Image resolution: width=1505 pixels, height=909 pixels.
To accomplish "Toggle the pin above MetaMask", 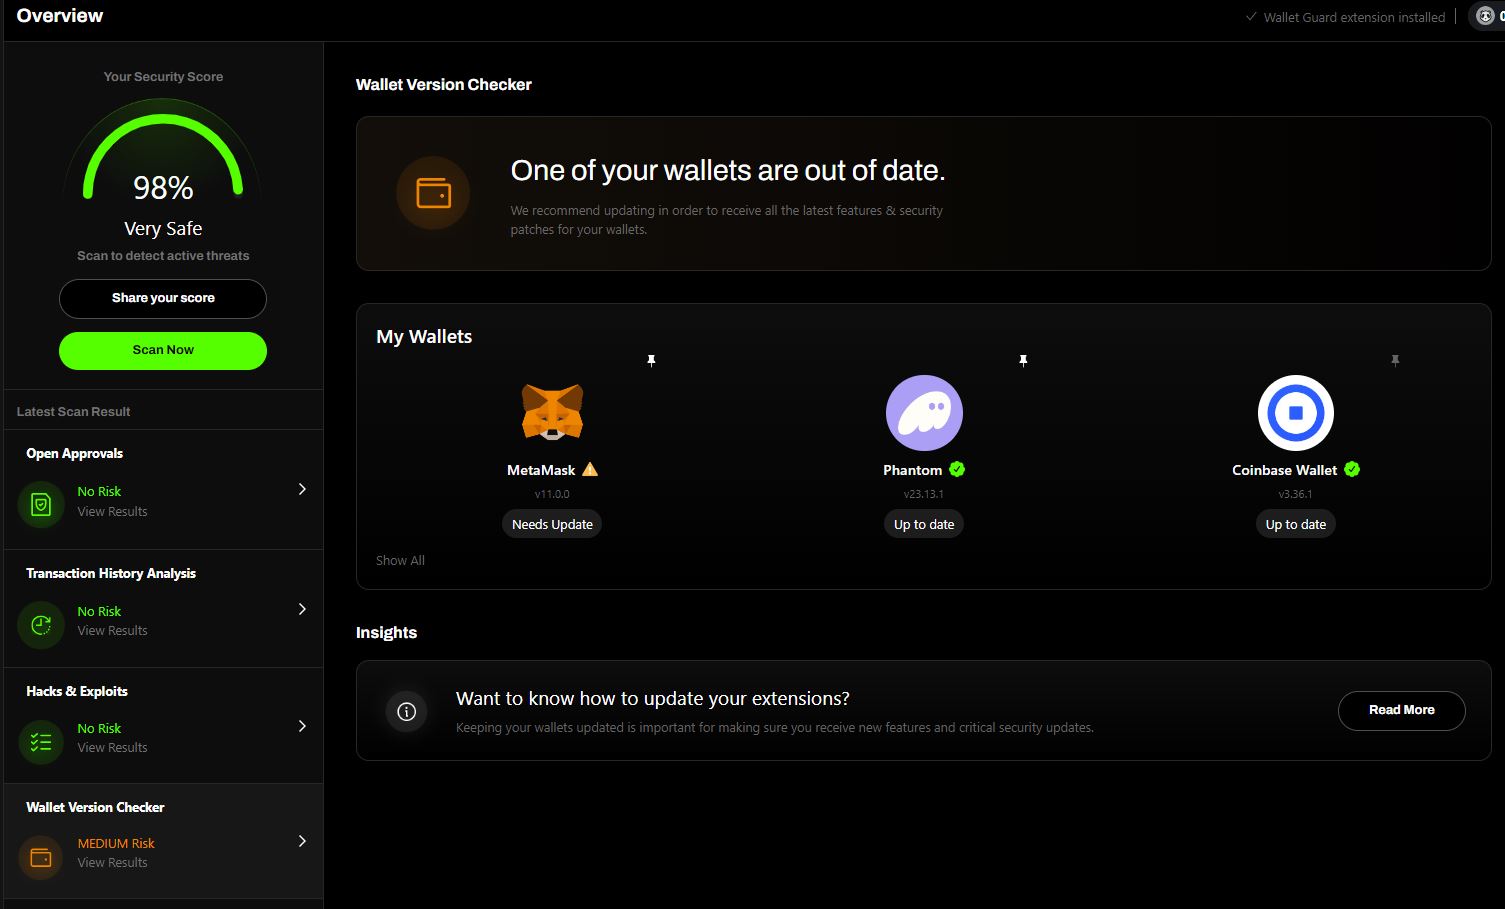I will tap(651, 360).
